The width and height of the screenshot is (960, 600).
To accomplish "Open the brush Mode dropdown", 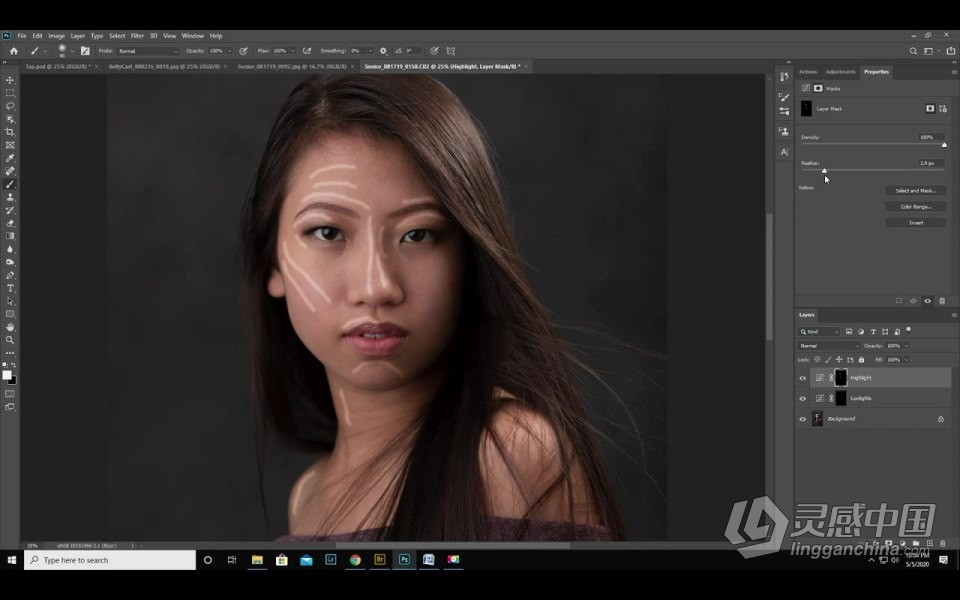I will tap(148, 51).
